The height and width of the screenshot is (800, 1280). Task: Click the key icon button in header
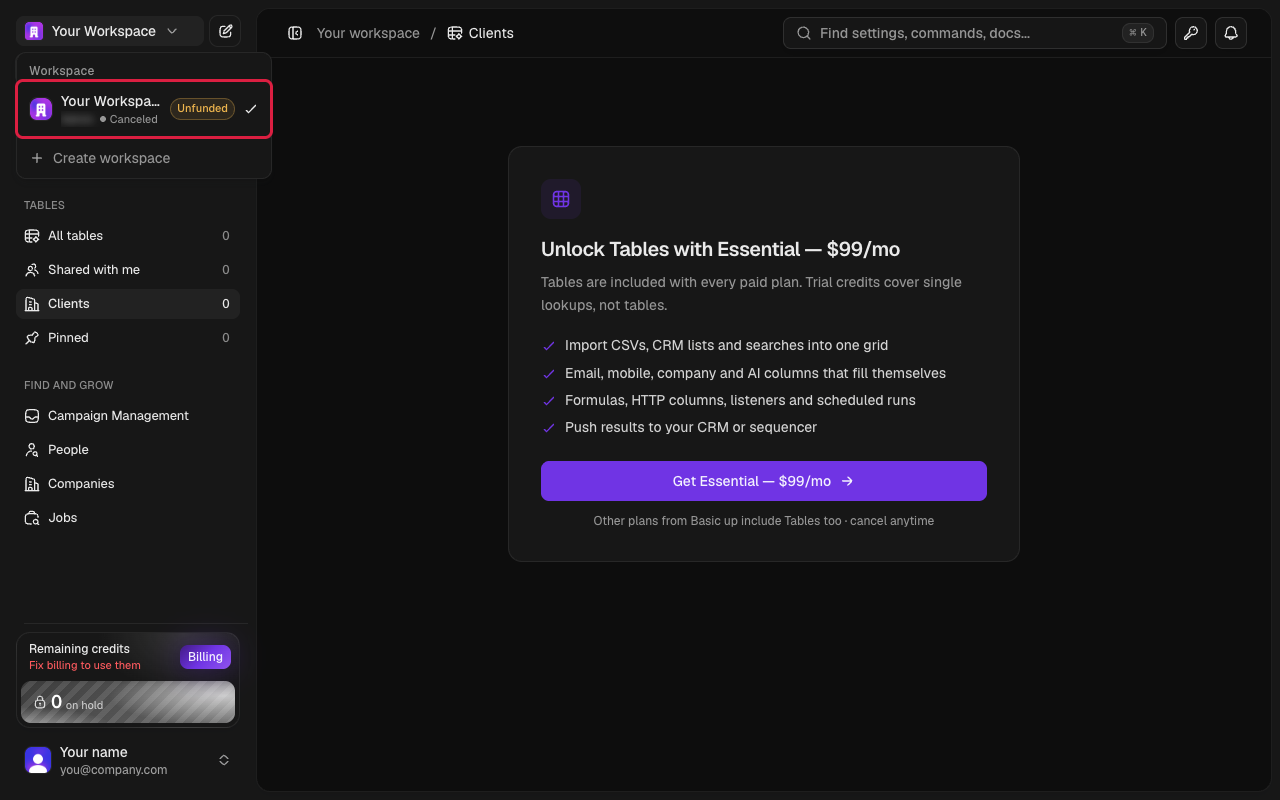pyautogui.click(x=1191, y=33)
